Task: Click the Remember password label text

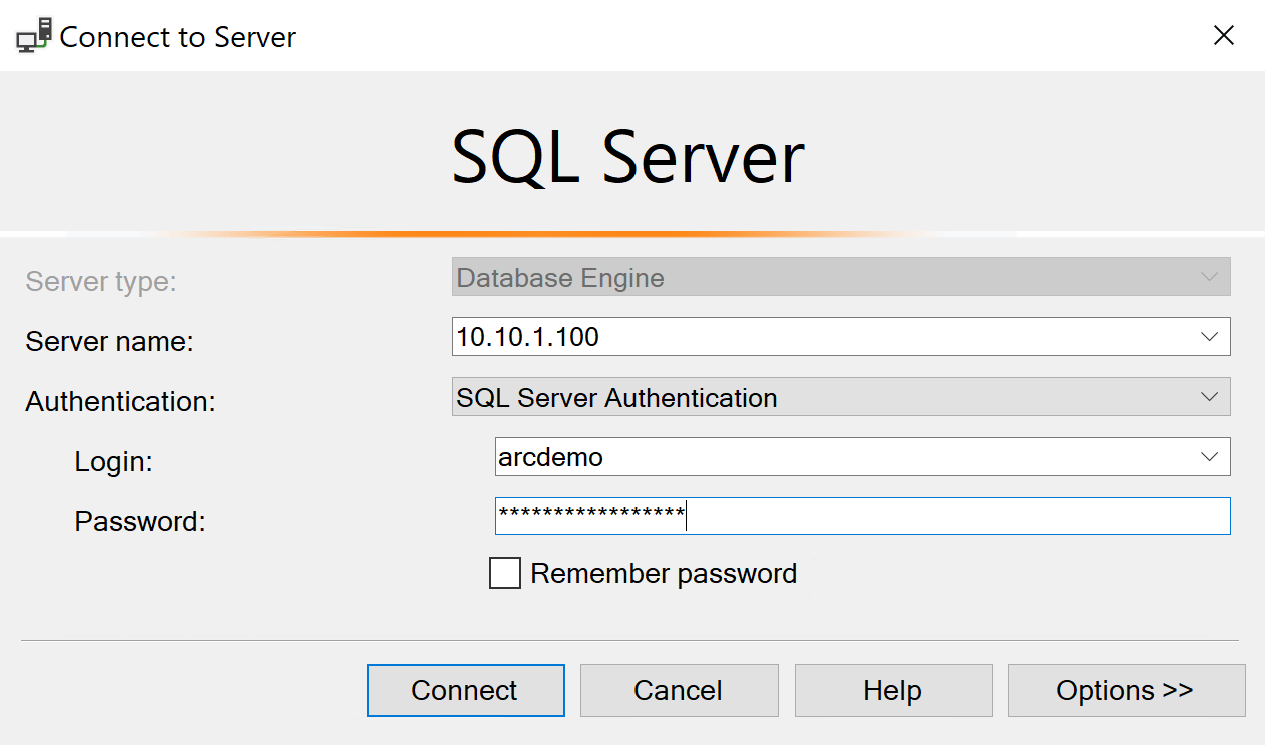Action: pos(664,574)
